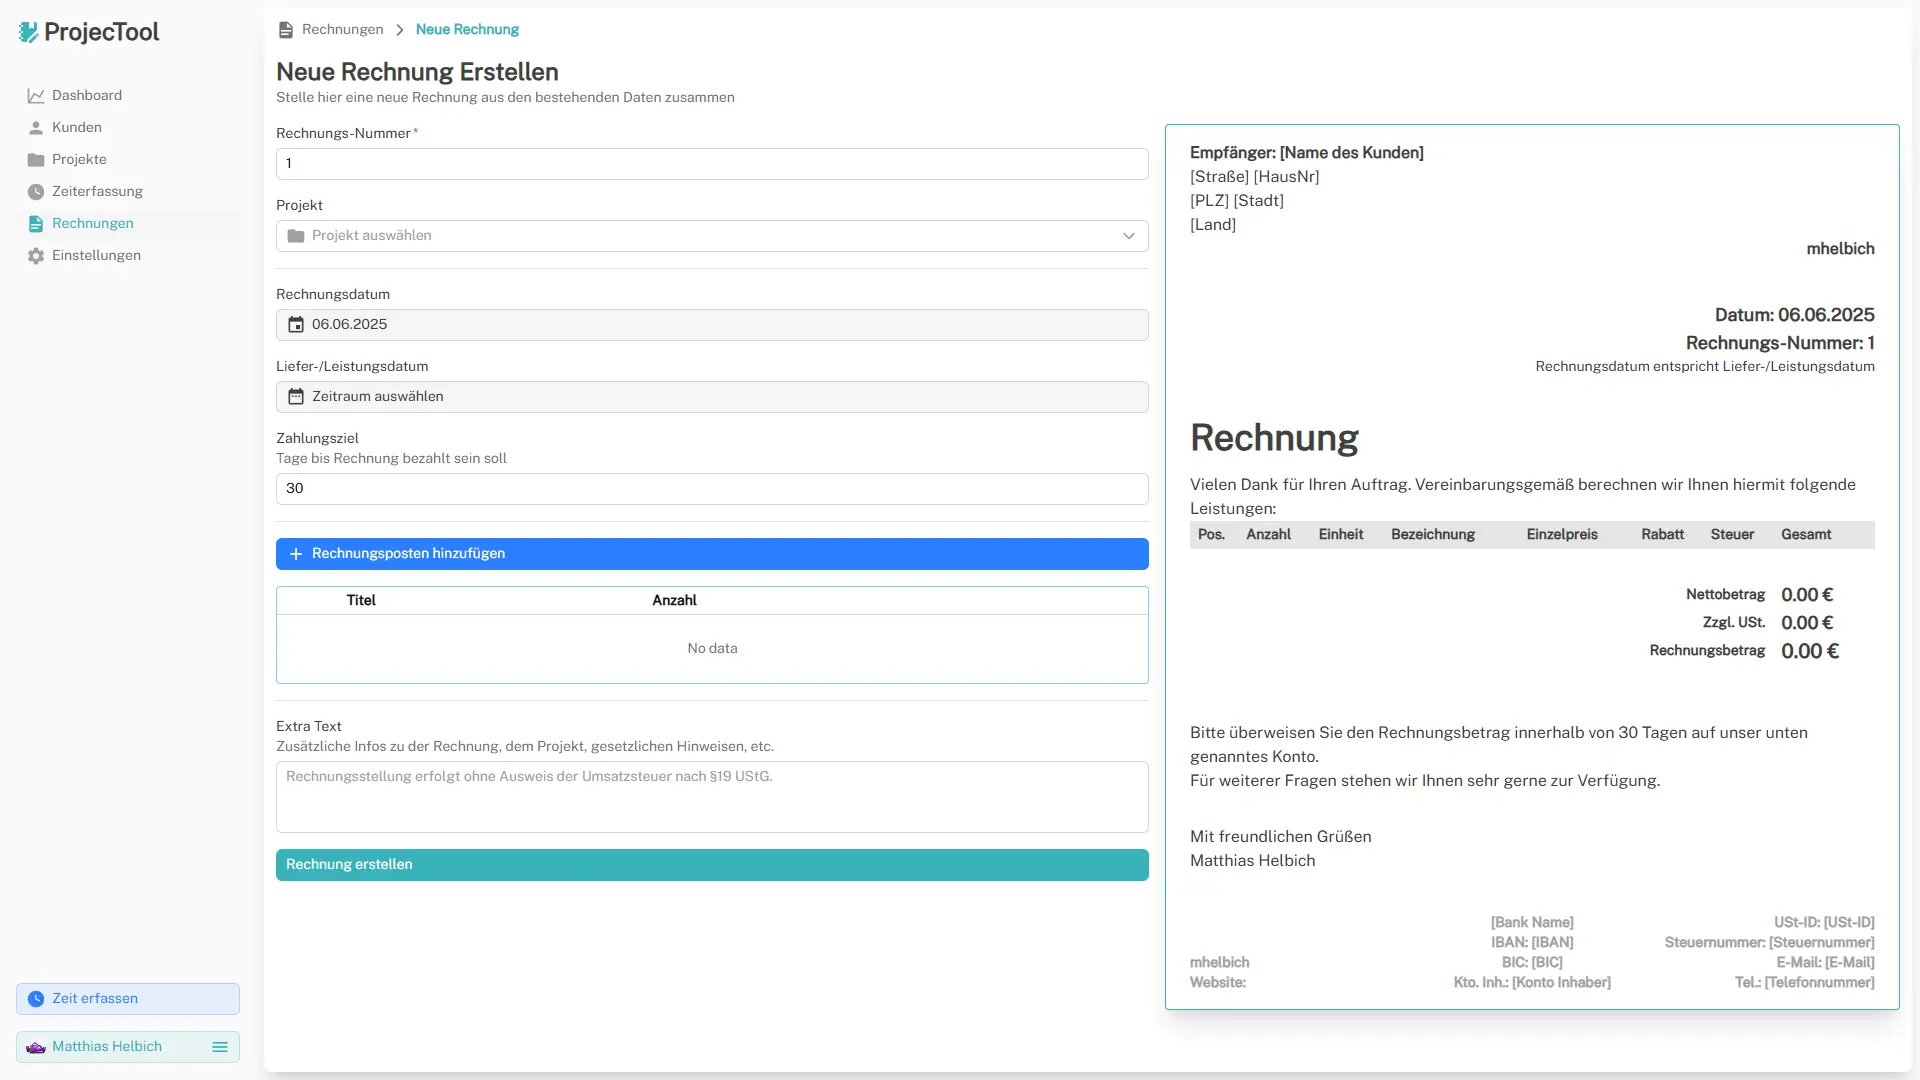The image size is (1920, 1080).
Task: Open Einstellungen via the gear icon
Action: pos(35,255)
